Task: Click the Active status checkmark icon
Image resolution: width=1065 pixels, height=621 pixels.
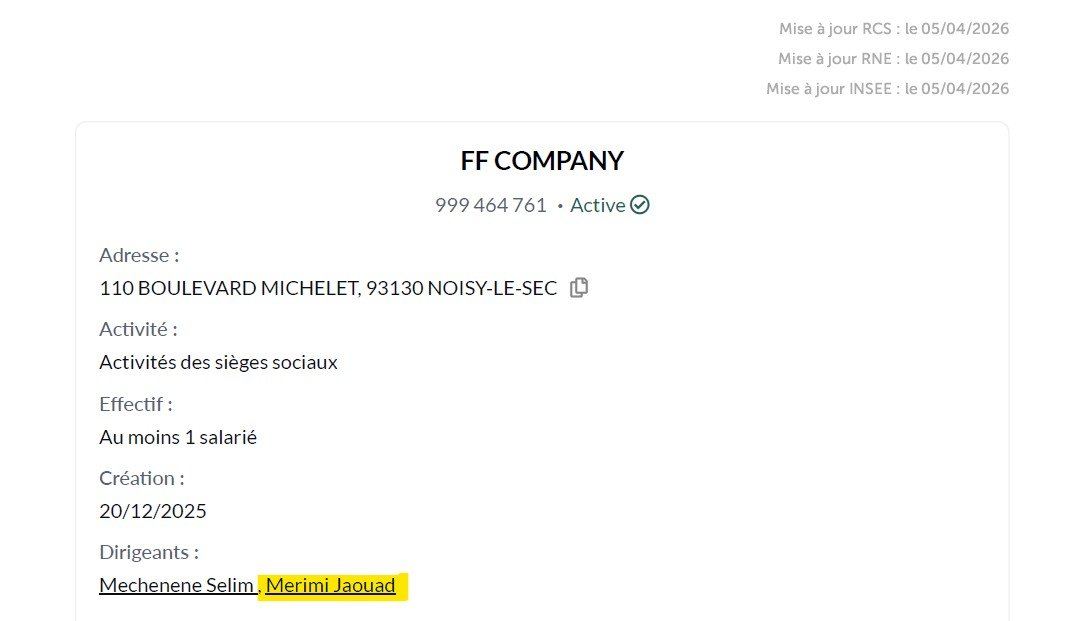Action: tap(640, 205)
